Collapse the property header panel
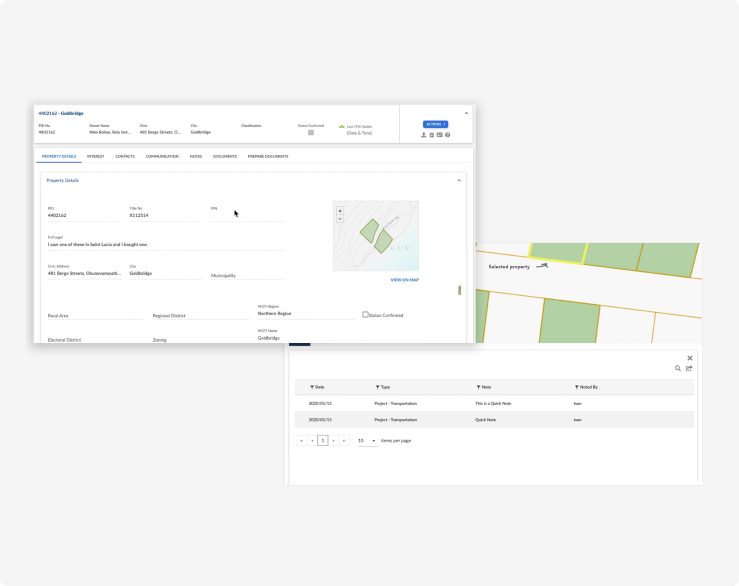 pyautogui.click(x=466, y=114)
